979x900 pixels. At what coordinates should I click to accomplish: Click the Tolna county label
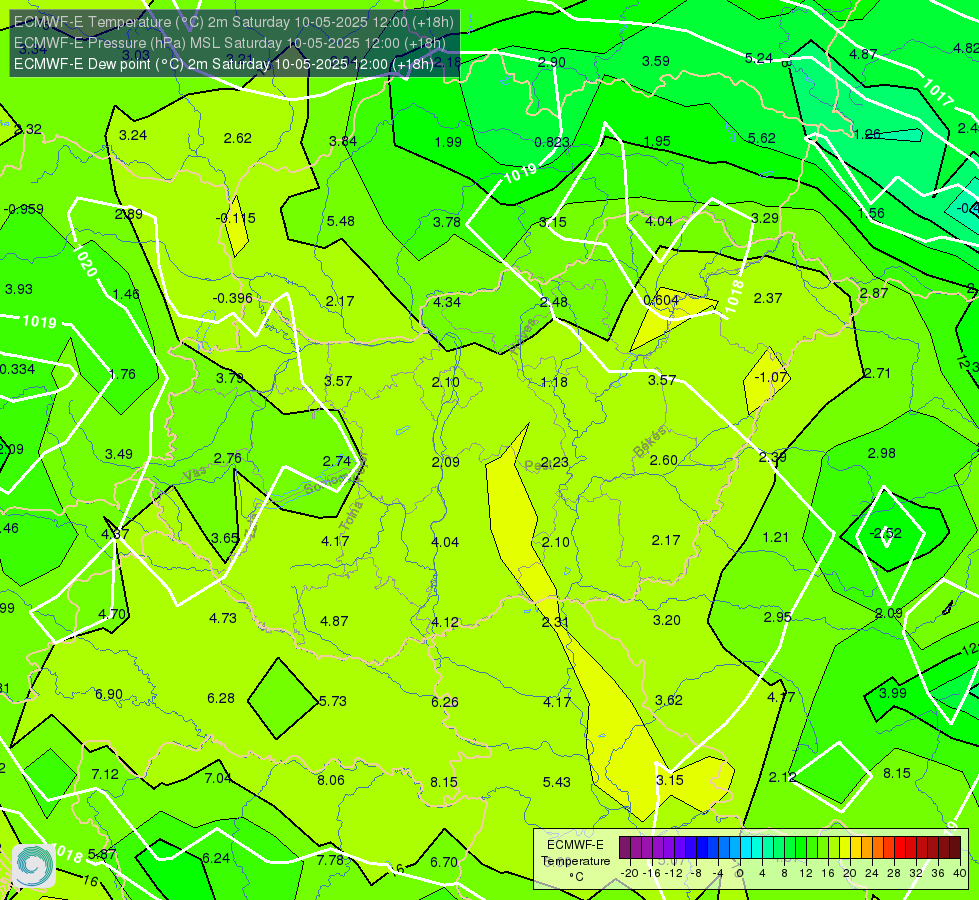point(353,516)
